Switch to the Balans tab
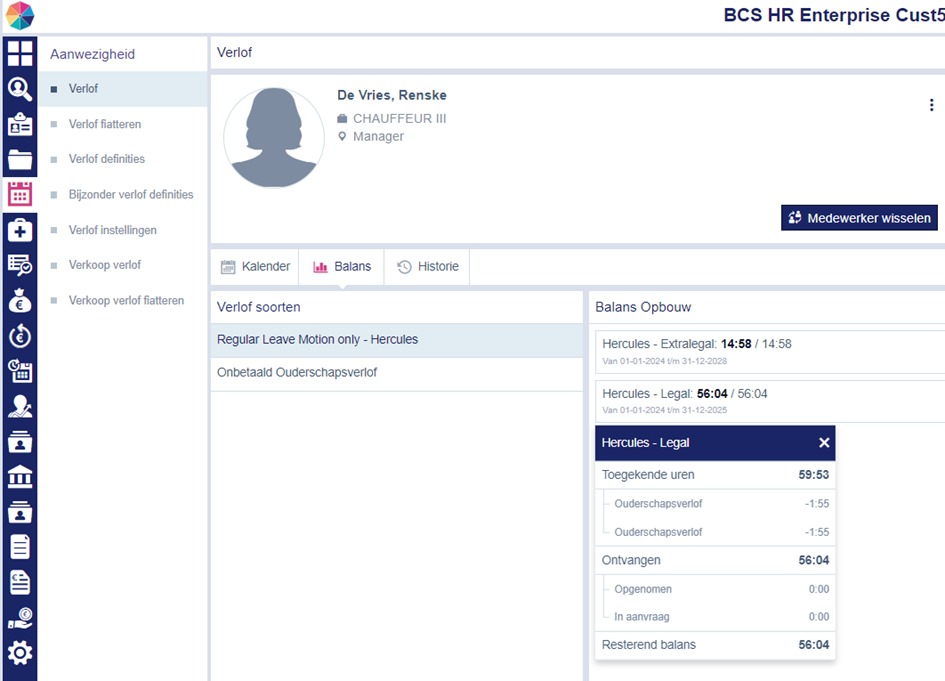945x681 pixels. pos(342,266)
